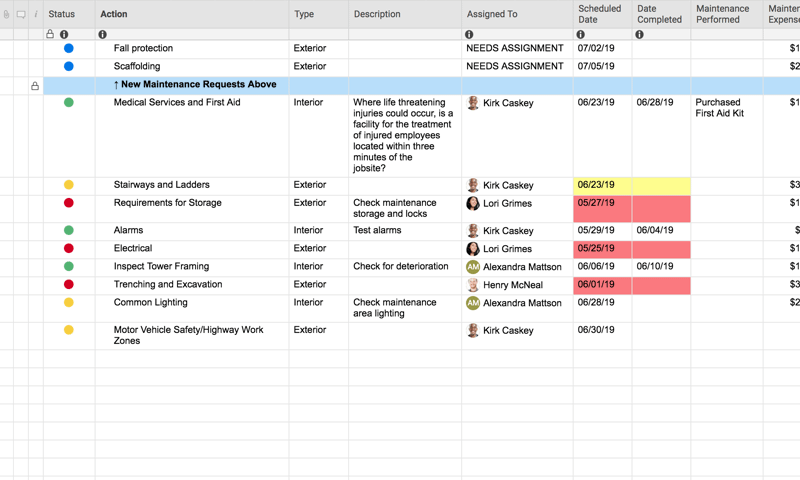This screenshot has height=480, width=800.
Task: Click the Scheduled Date column header
Action: pos(603,14)
